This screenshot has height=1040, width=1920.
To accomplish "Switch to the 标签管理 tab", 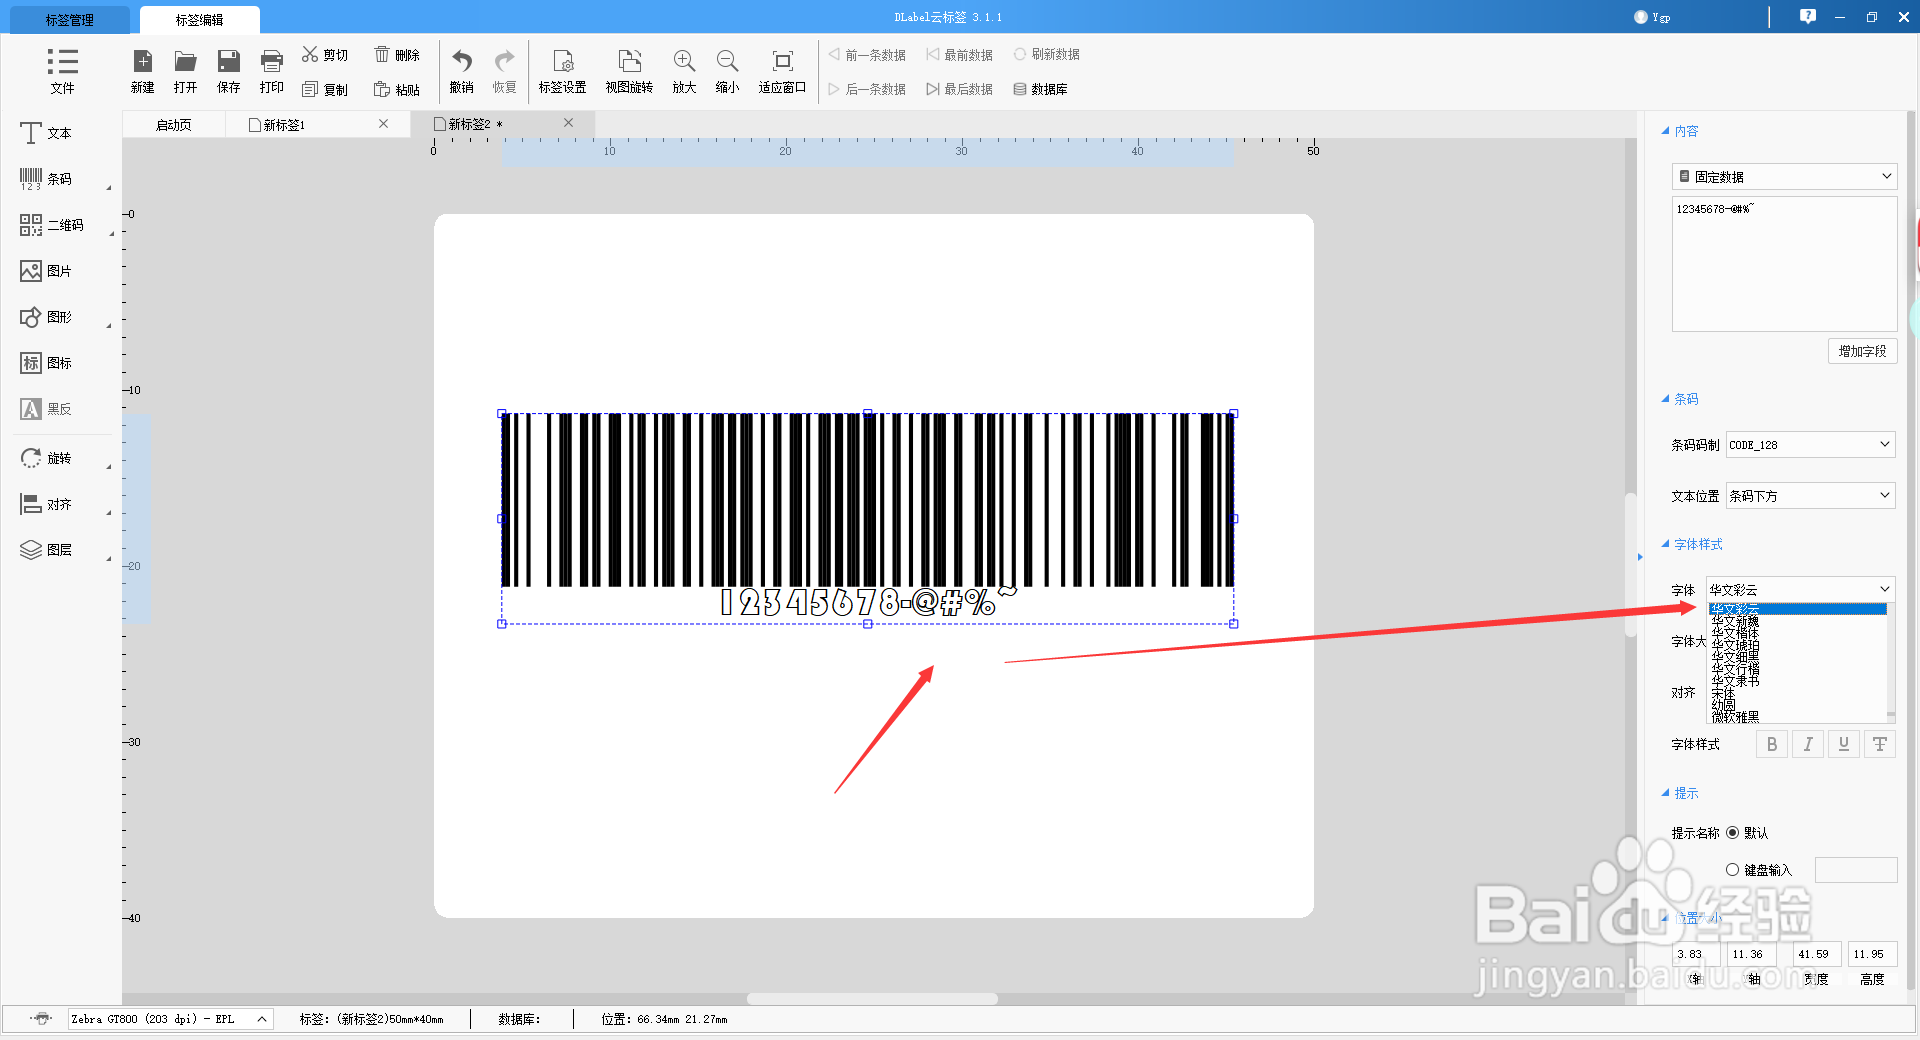I will pyautogui.click(x=69, y=20).
